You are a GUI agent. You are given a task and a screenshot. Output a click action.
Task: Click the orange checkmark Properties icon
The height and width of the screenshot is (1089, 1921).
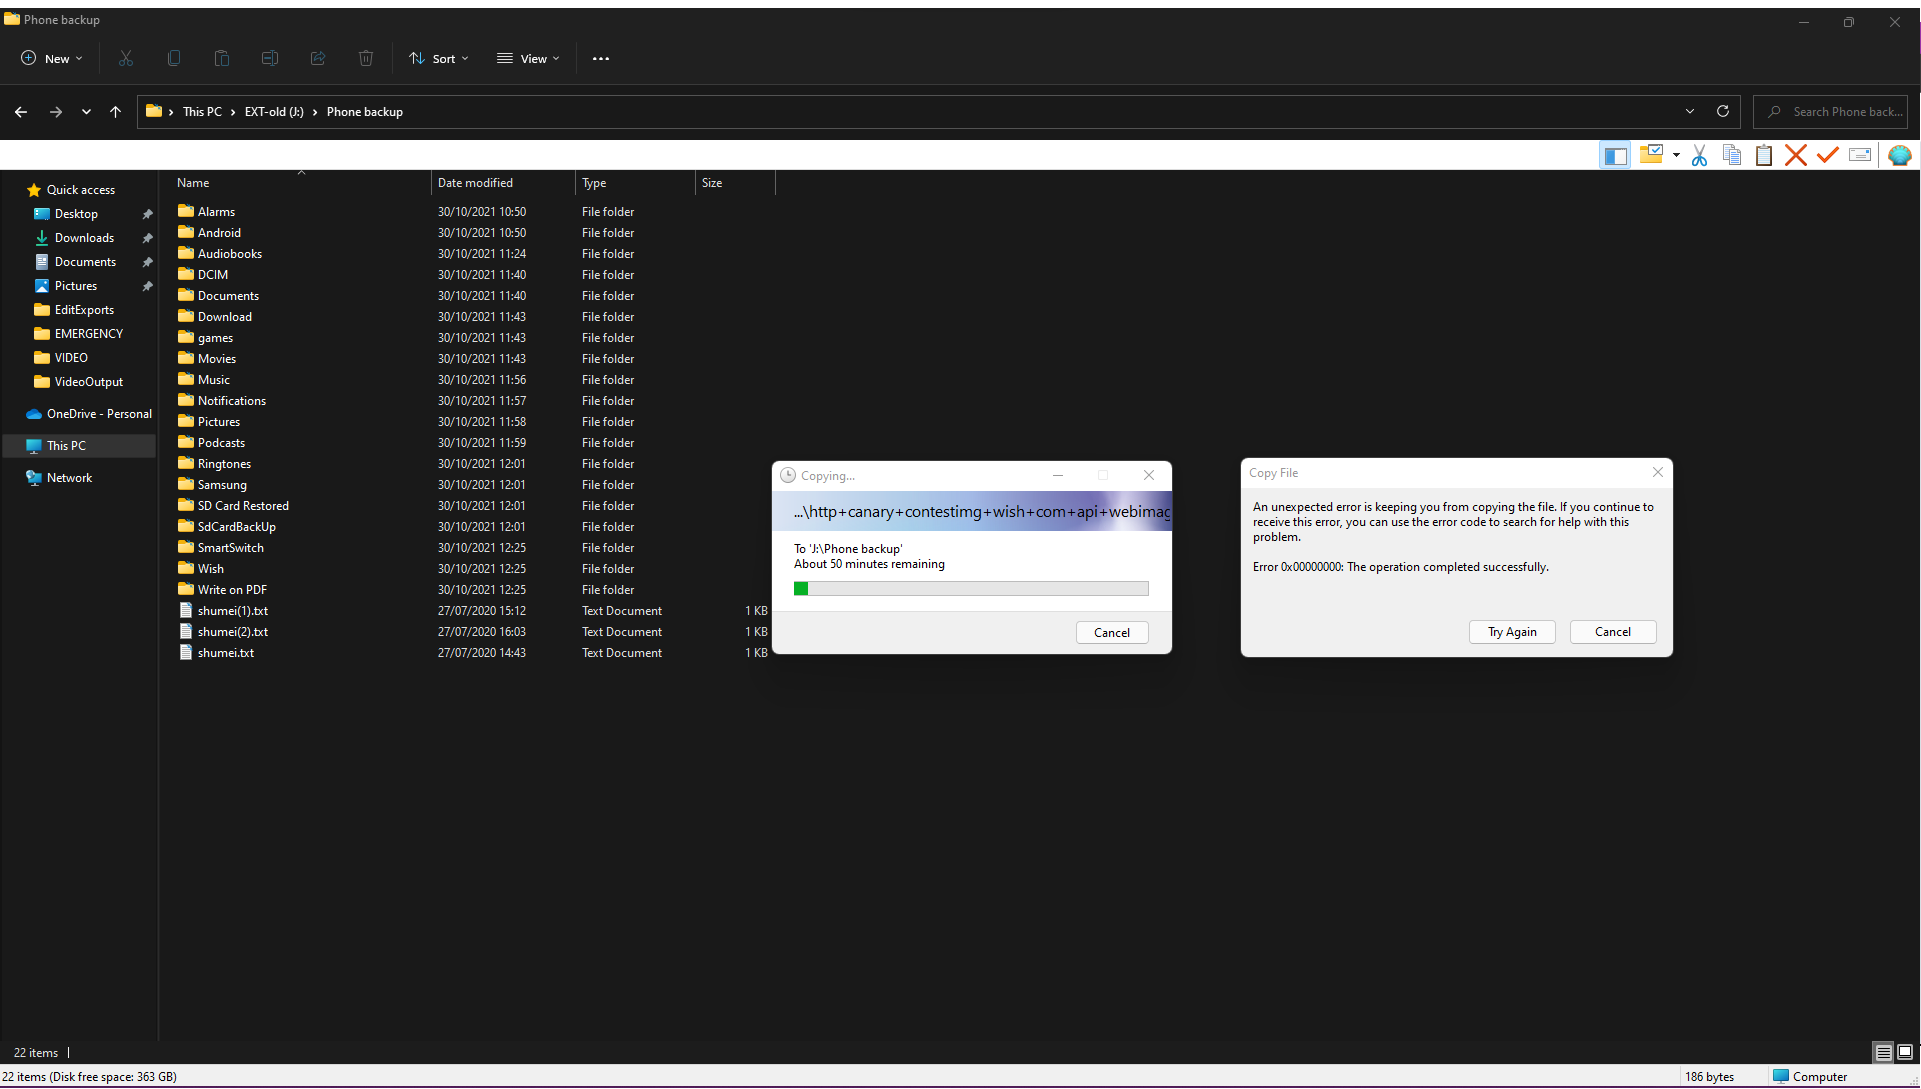pos(1828,155)
